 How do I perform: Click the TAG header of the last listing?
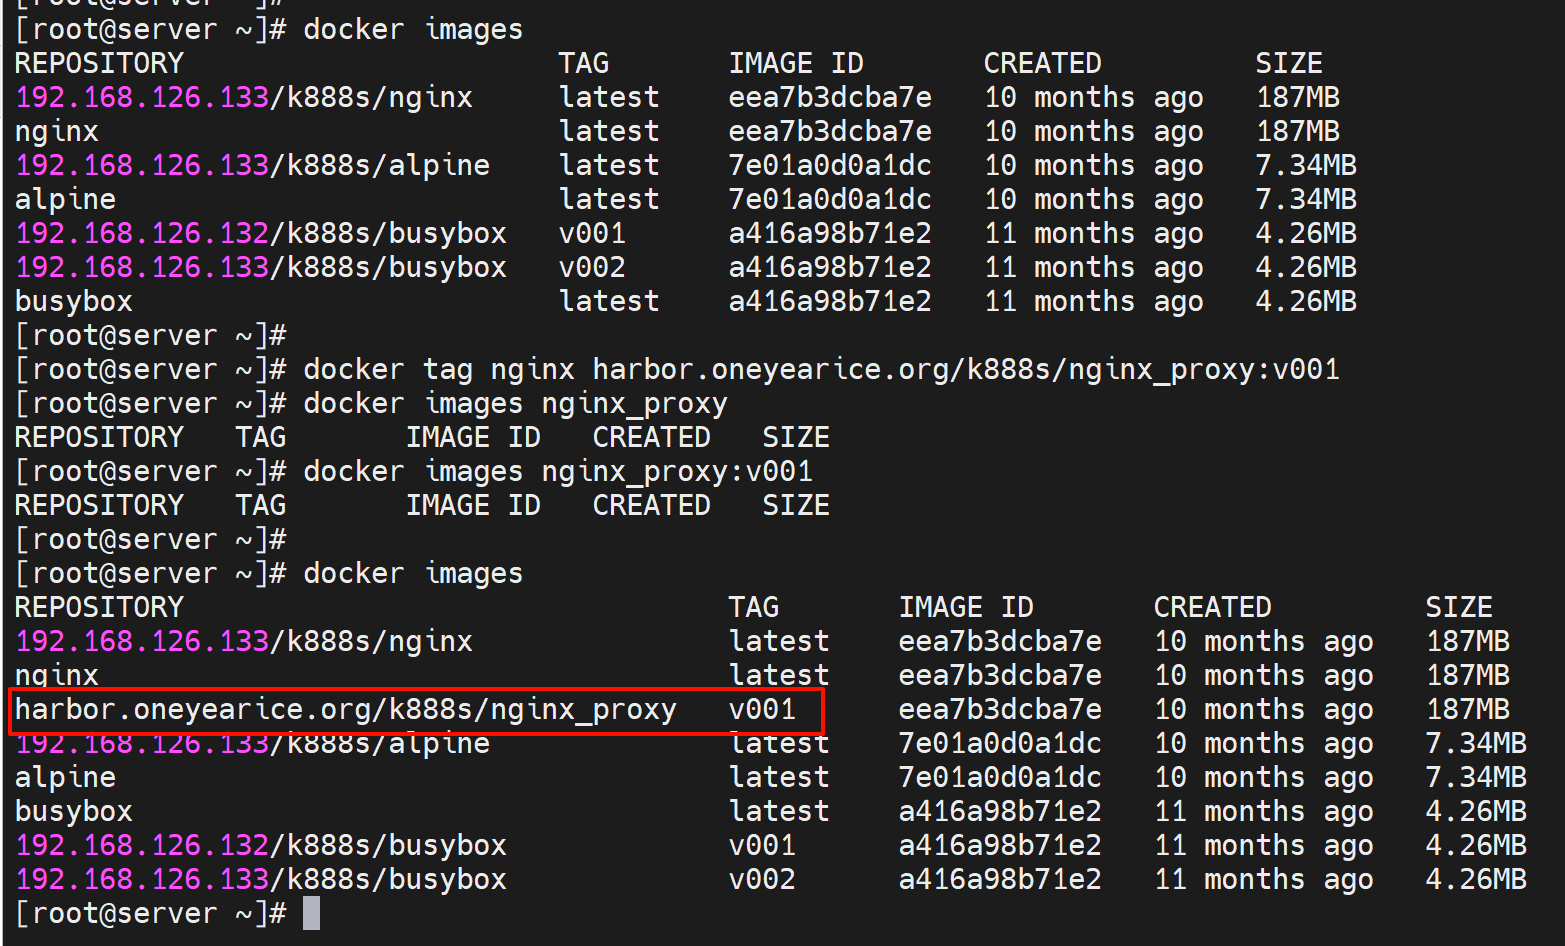tap(753, 608)
